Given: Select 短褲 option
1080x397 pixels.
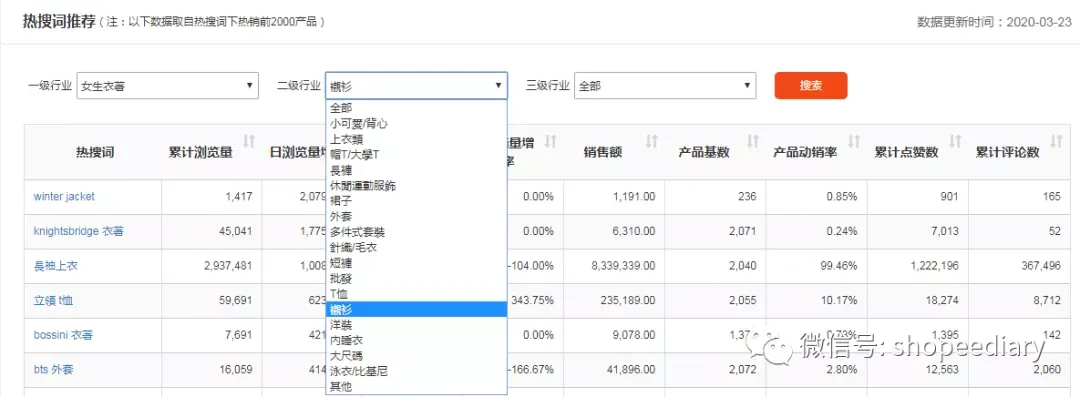Looking at the screenshot, I should click(416, 263).
